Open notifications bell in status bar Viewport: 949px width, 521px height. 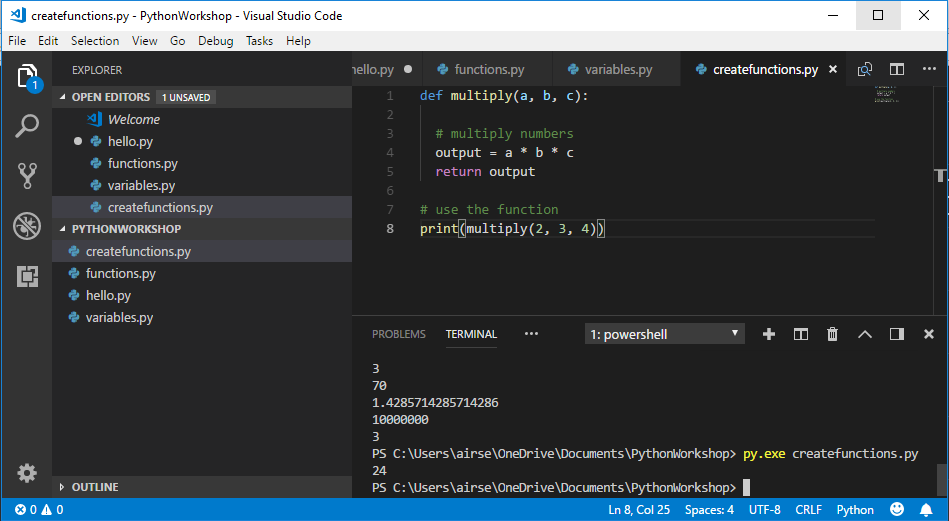pos(927,509)
